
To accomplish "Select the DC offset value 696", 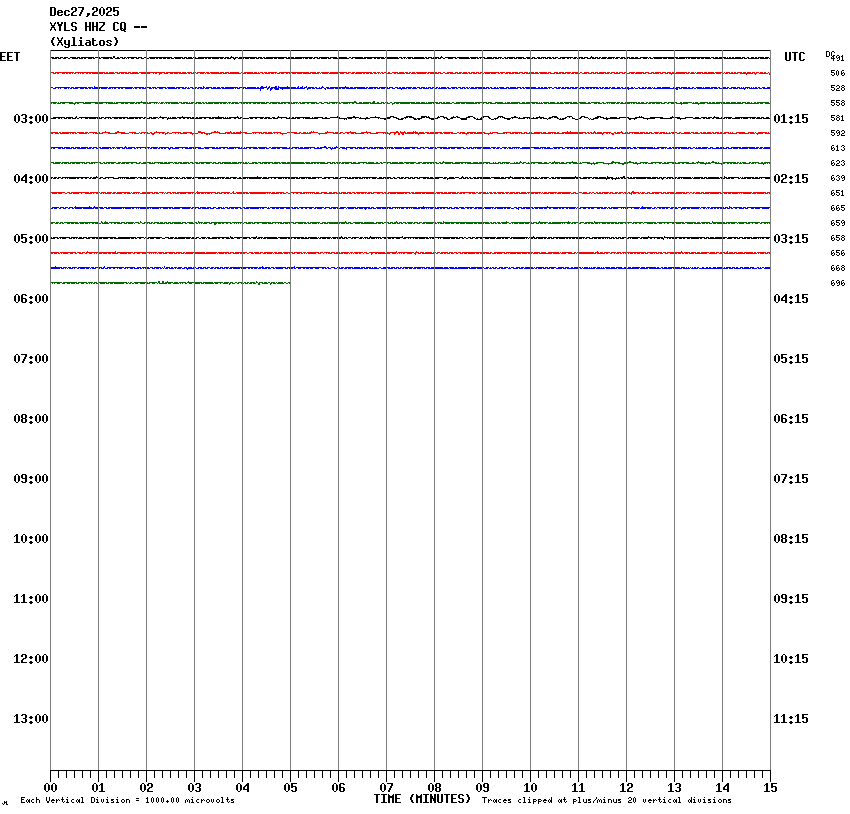I will click(x=837, y=283).
